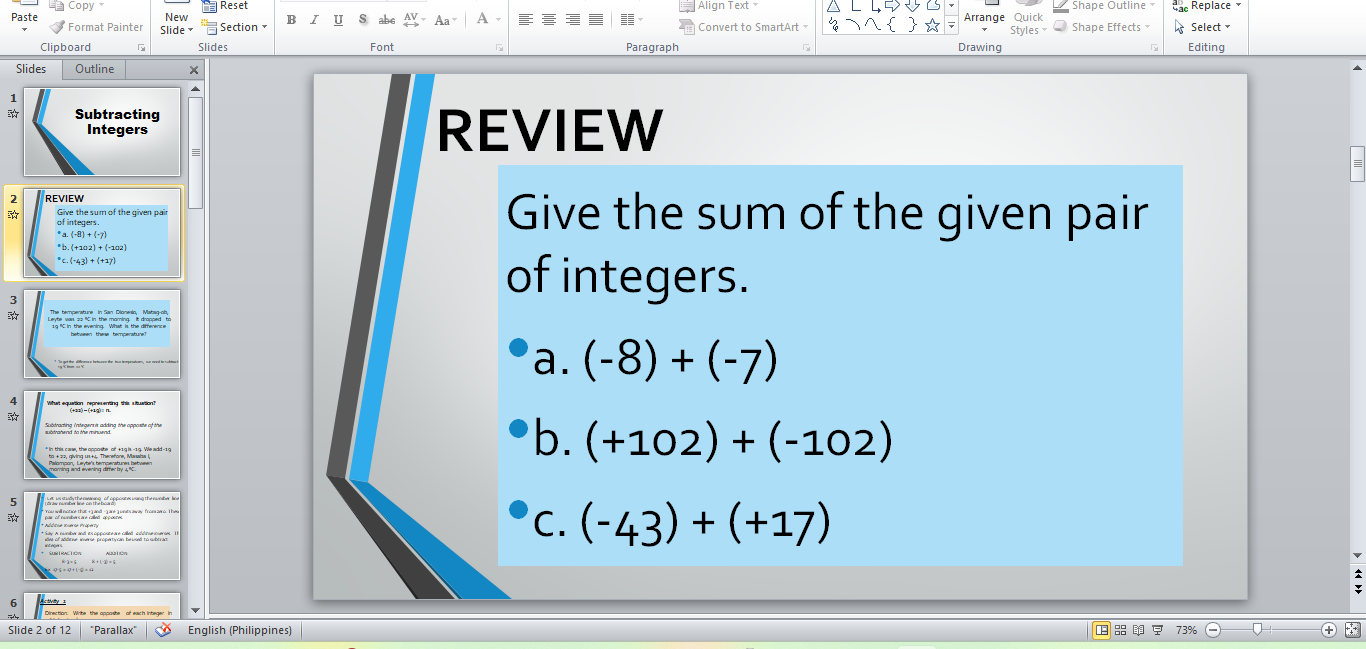This screenshot has width=1366, height=649.
Task: Switch to the Outline tab
Action: [x=94, y=69]
